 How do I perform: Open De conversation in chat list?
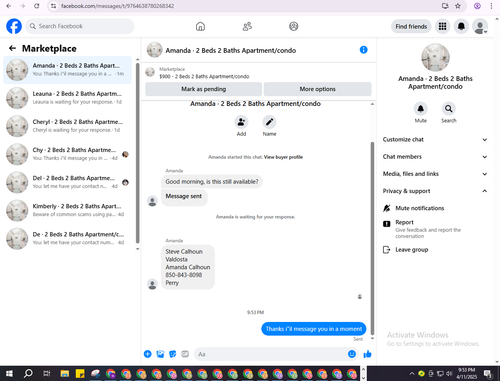(x=67, y=239)
